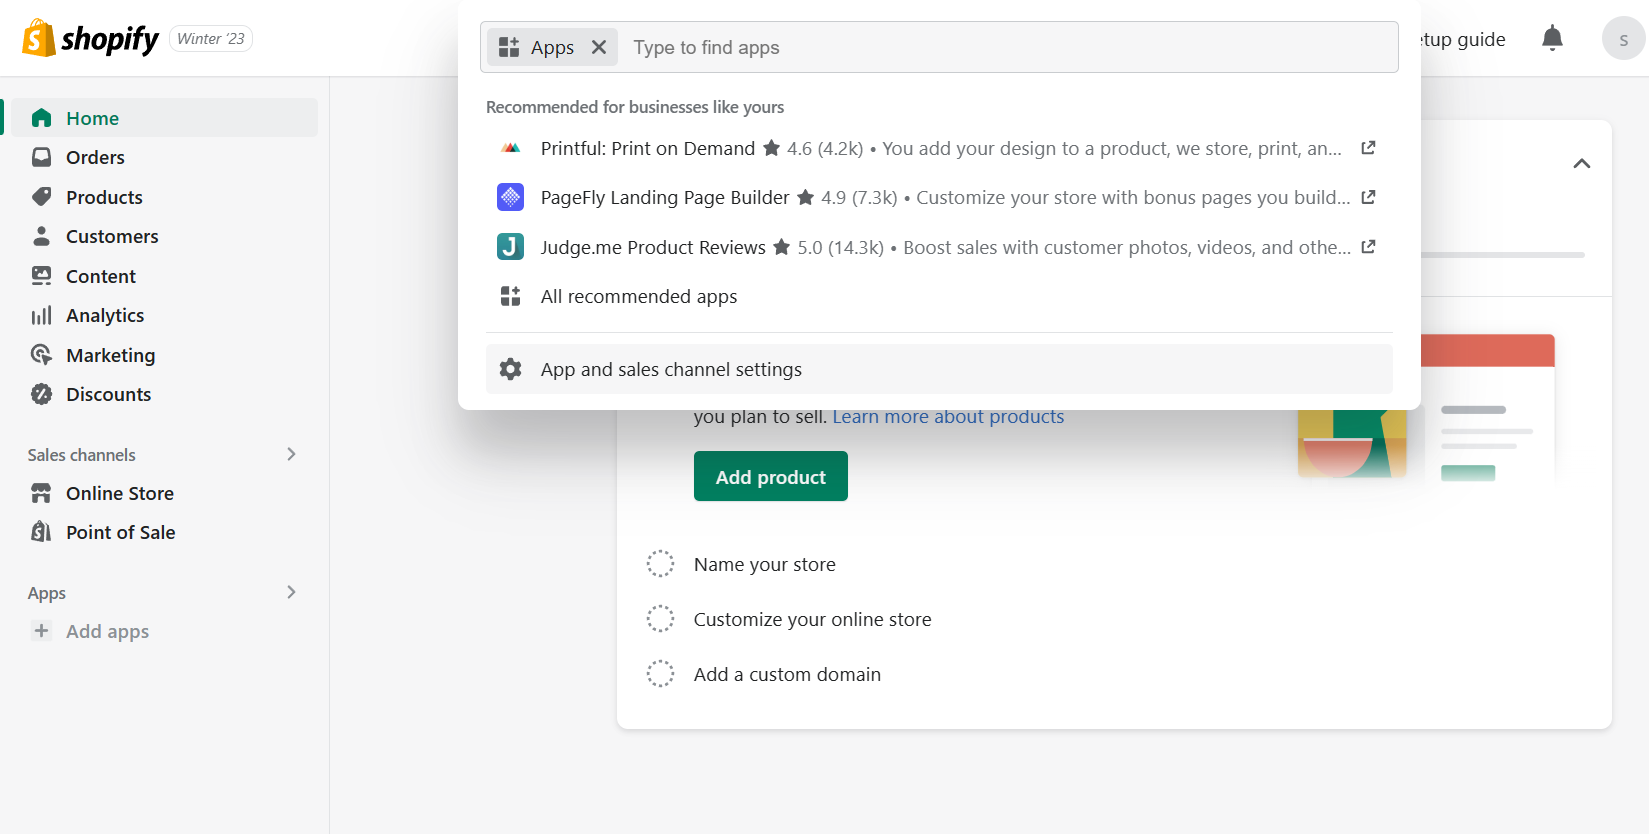
Task: Click the Winter '23 edition badge
Action: pyautogui.click(x=211, y=39)
